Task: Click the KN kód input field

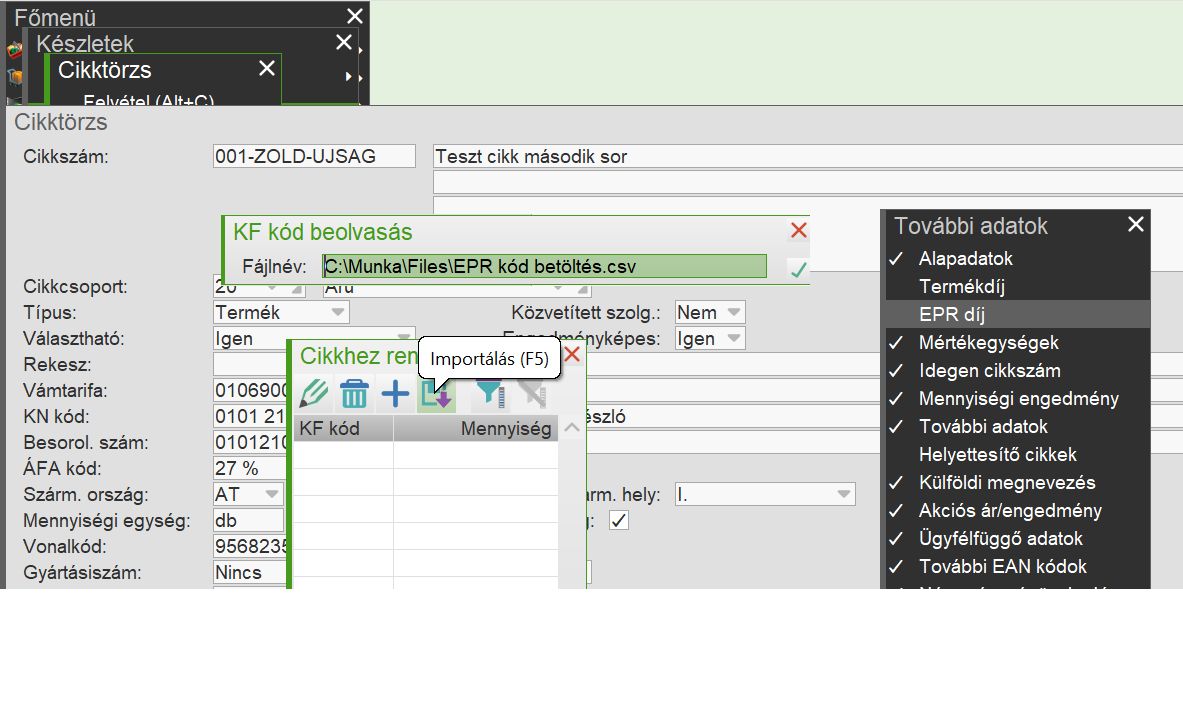Action: 250,417
